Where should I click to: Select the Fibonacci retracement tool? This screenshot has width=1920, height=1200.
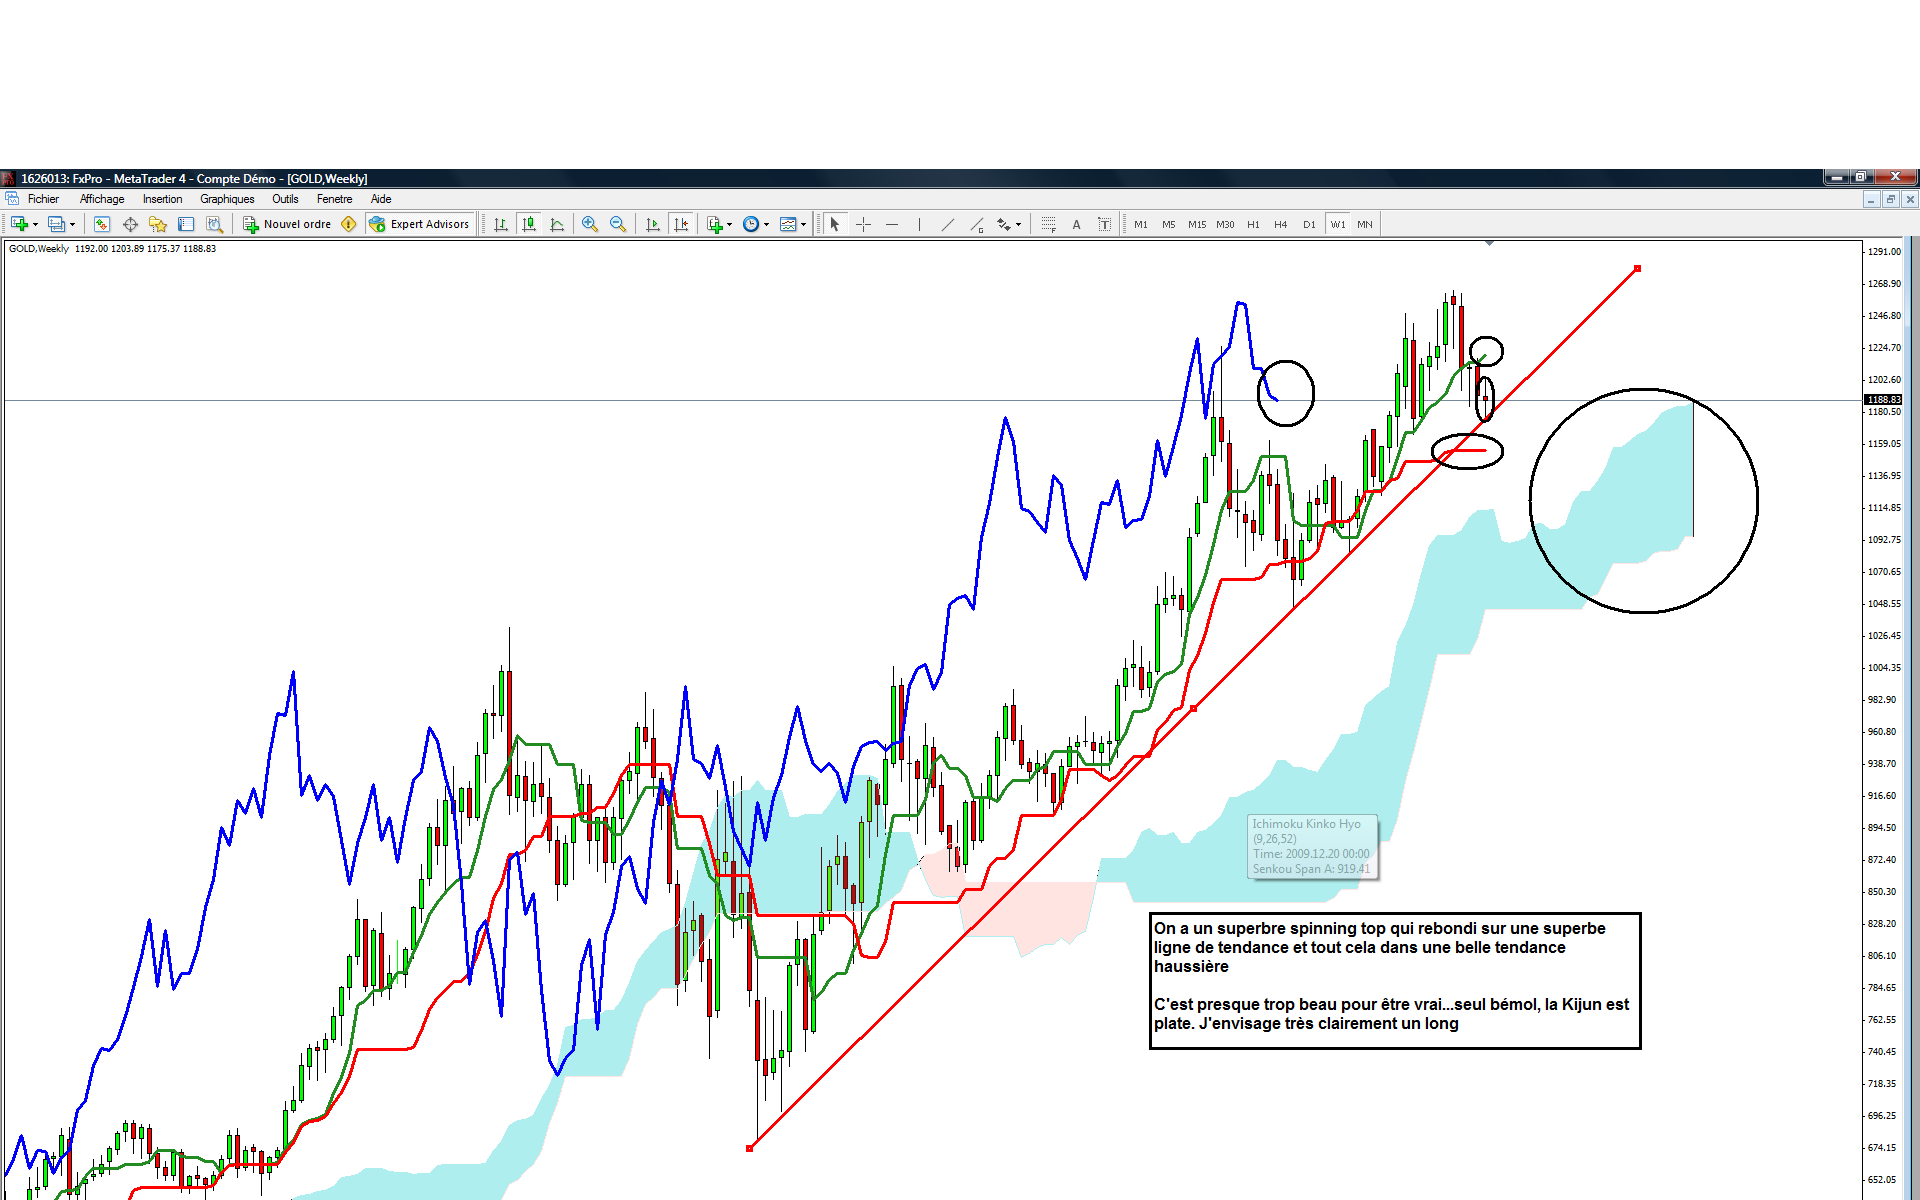1048,224
